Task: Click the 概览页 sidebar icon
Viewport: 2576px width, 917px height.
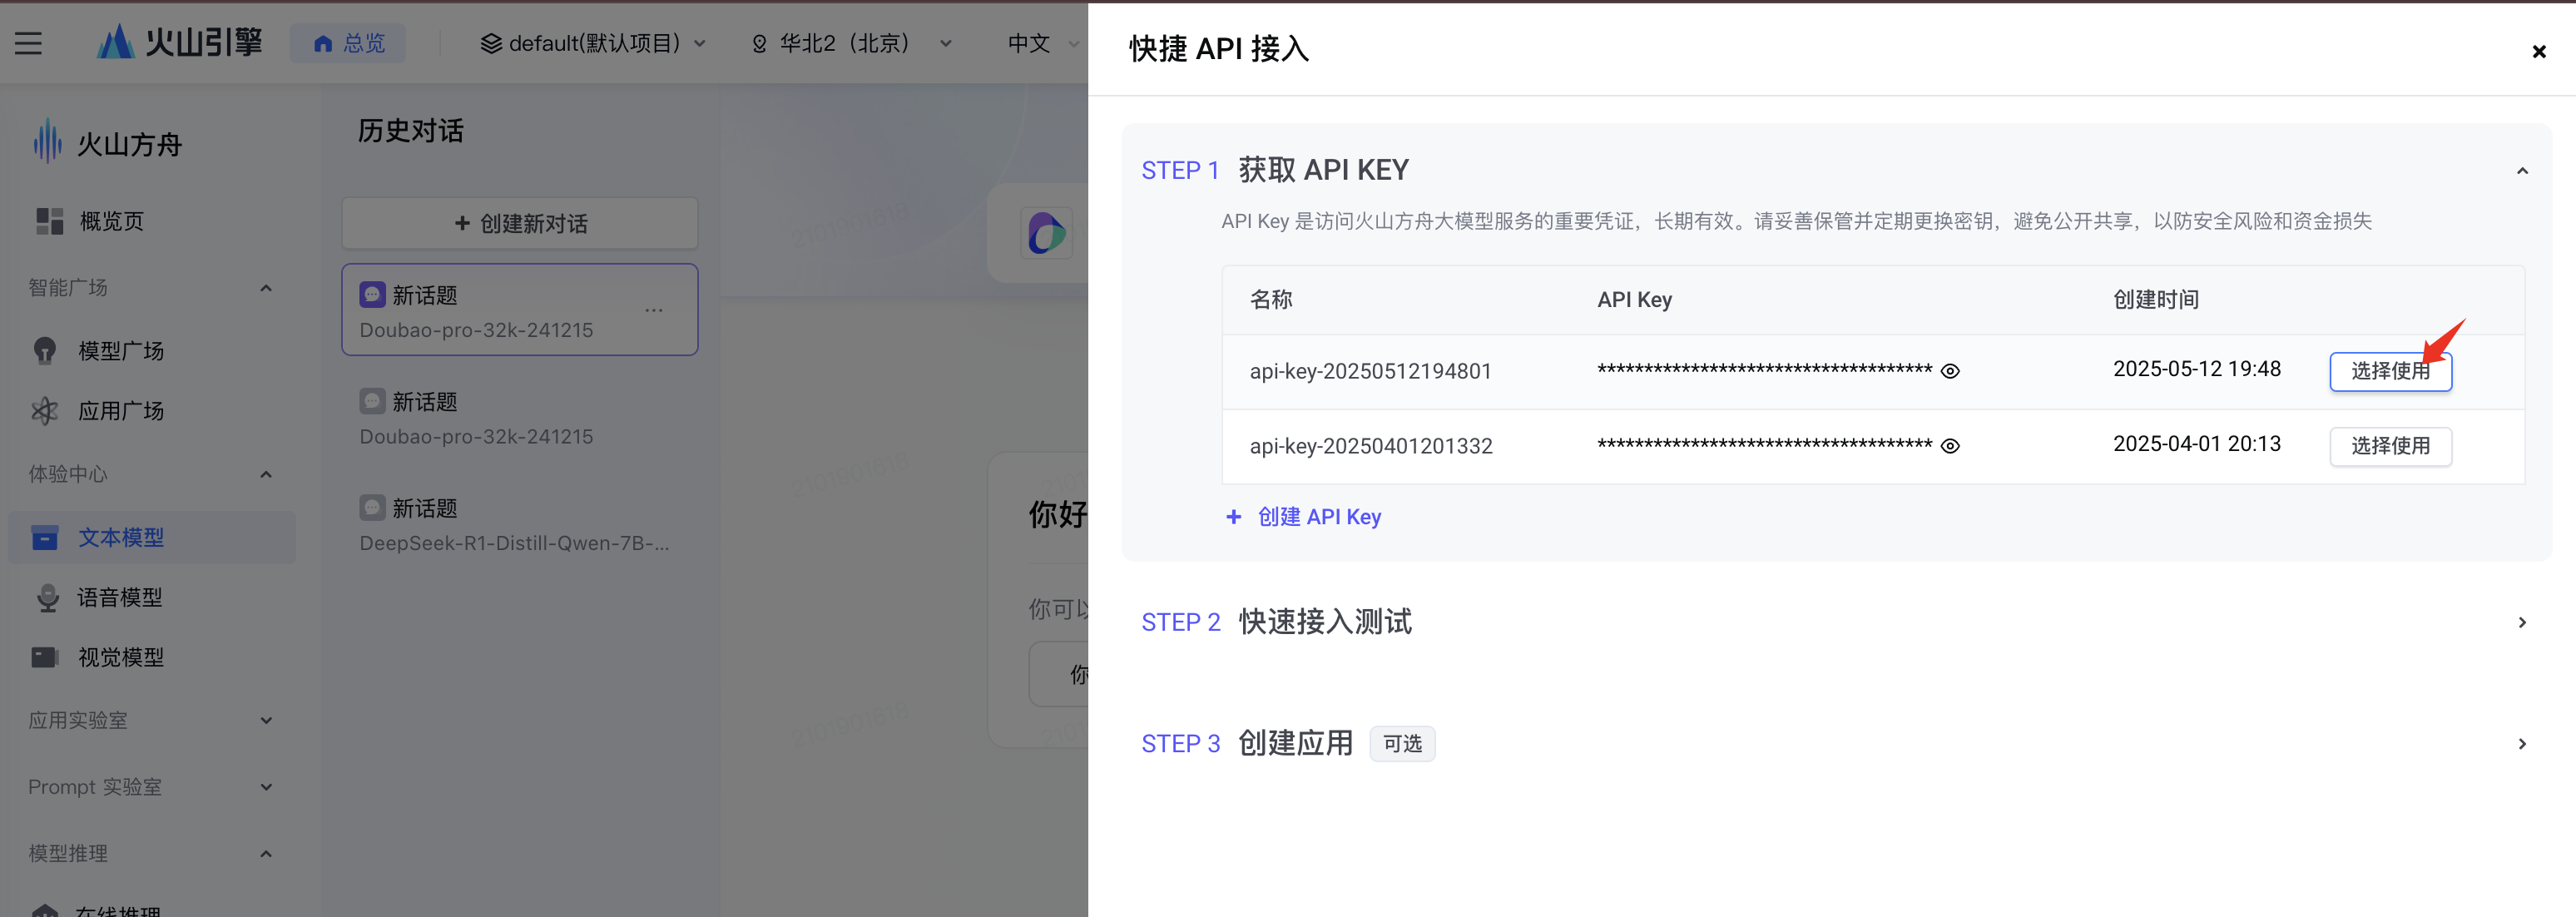Action: 49,221
